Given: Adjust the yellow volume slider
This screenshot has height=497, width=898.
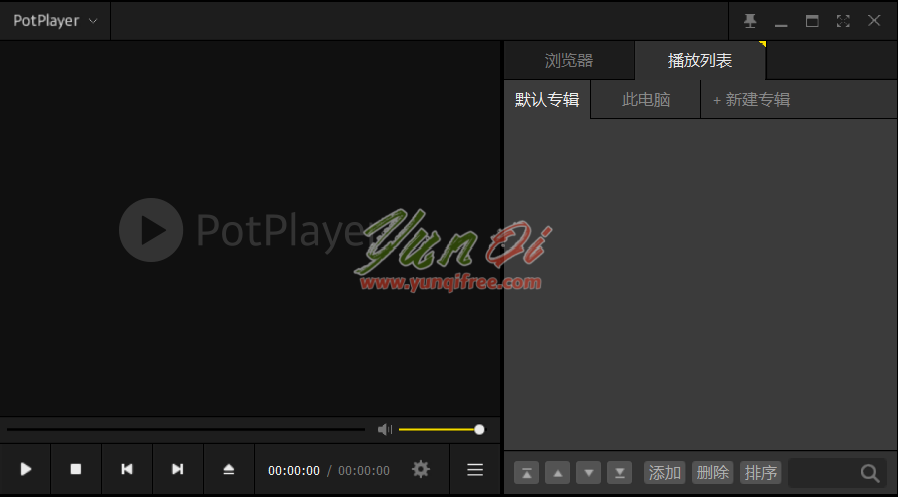Looking at the screenshot, I should tap(442, 429).
